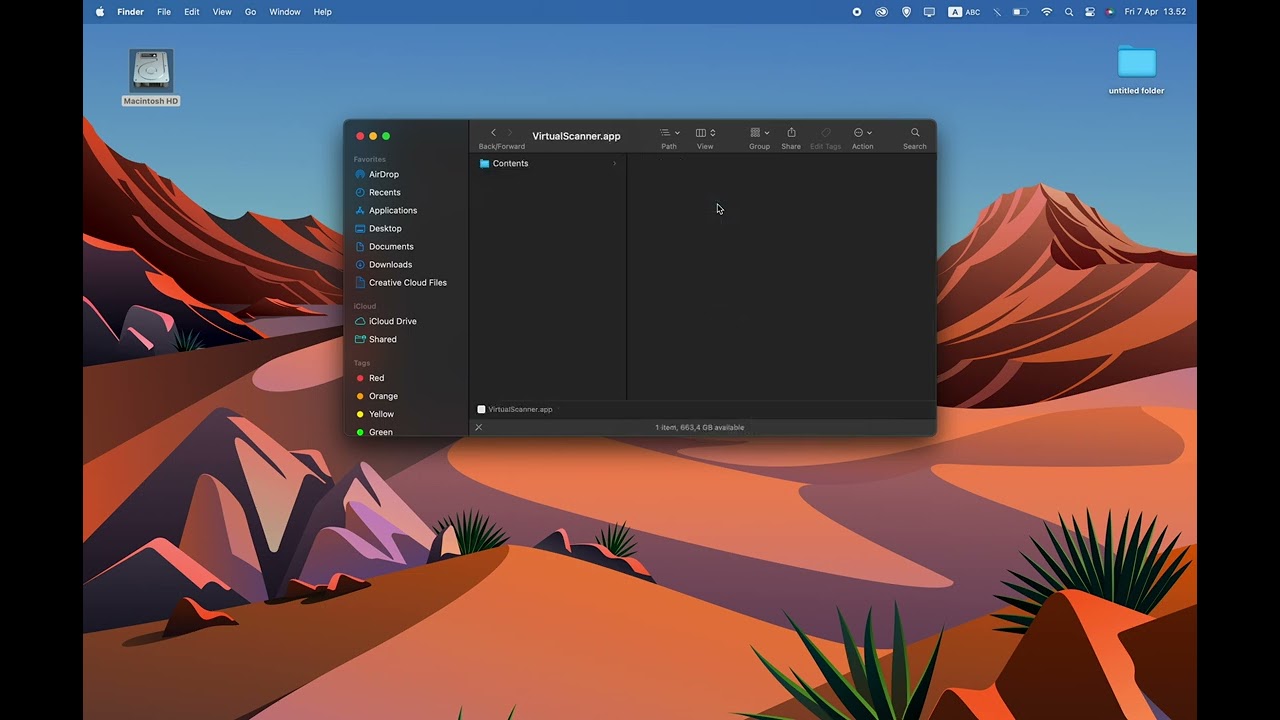
Task: Click the X icon in status bar
Action: point(478,427)
